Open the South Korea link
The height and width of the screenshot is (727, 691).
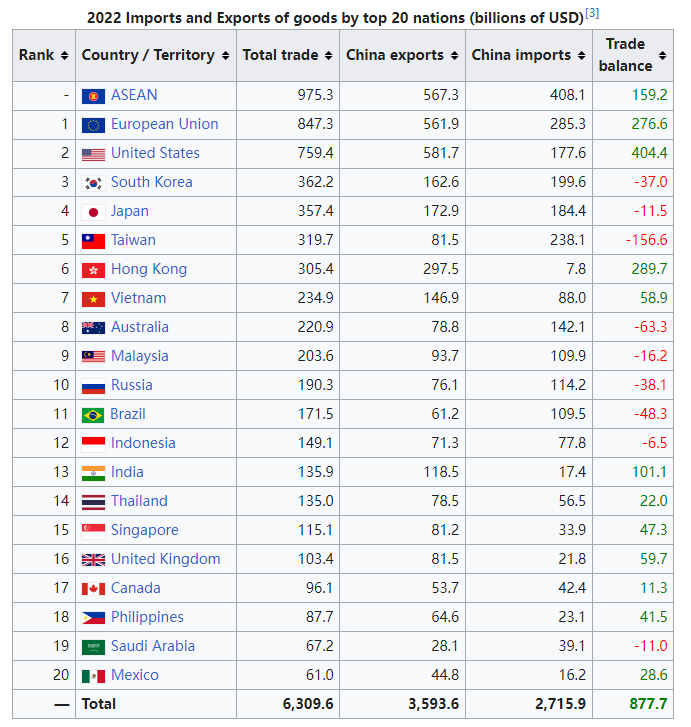coord(152,182)
